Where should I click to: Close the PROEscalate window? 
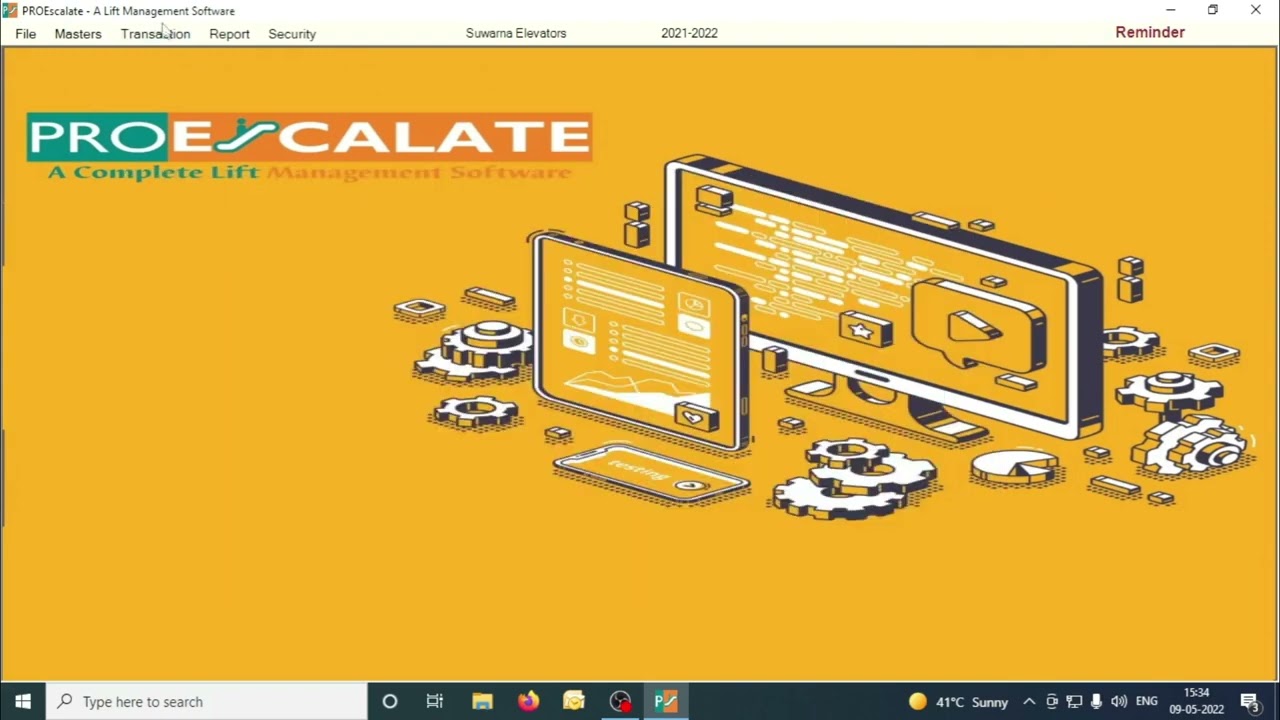click(x=1255, y=11)
